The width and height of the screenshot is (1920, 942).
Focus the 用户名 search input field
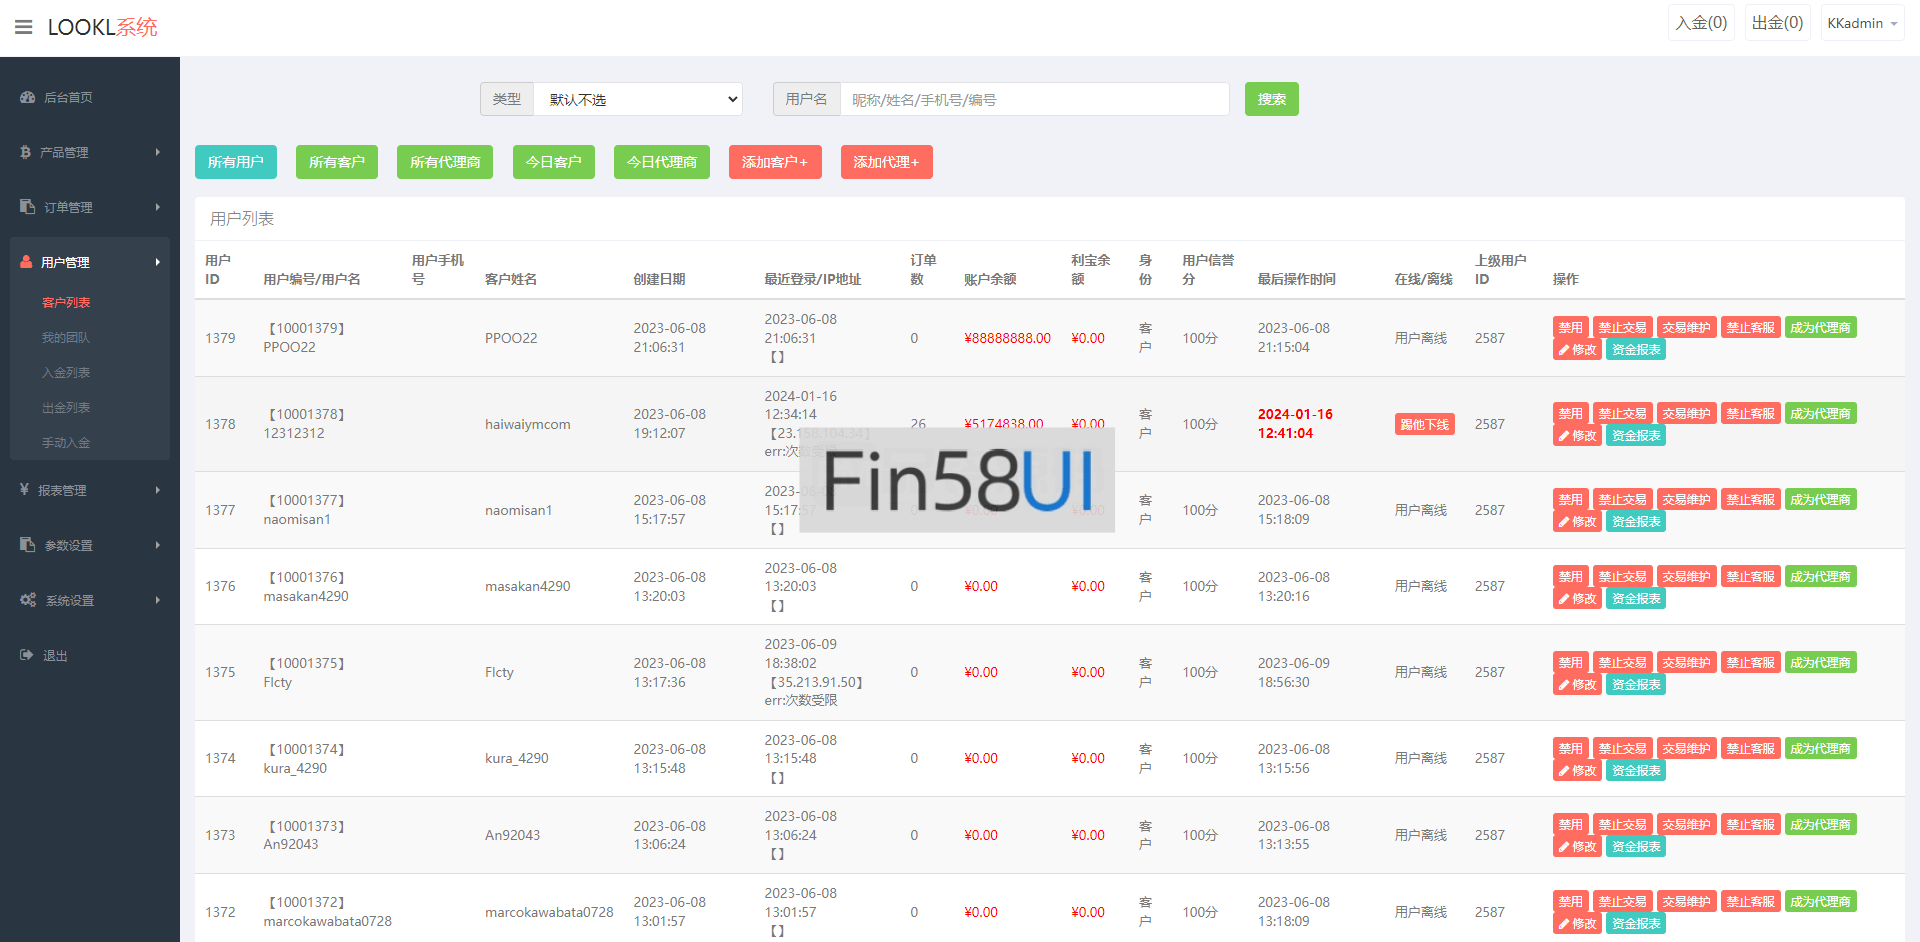coord(1034,99)
